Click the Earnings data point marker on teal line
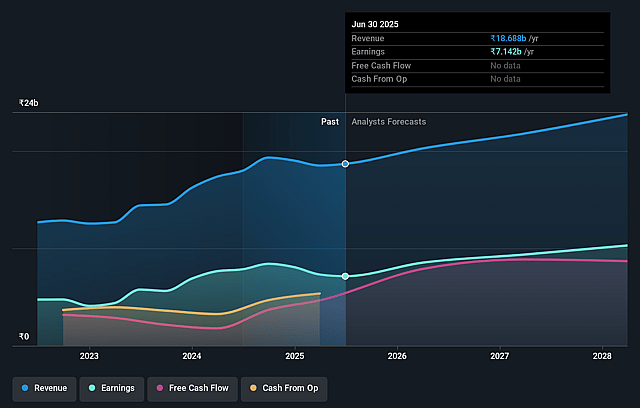This screenshot has height=408, width=640. pos(345,276)
